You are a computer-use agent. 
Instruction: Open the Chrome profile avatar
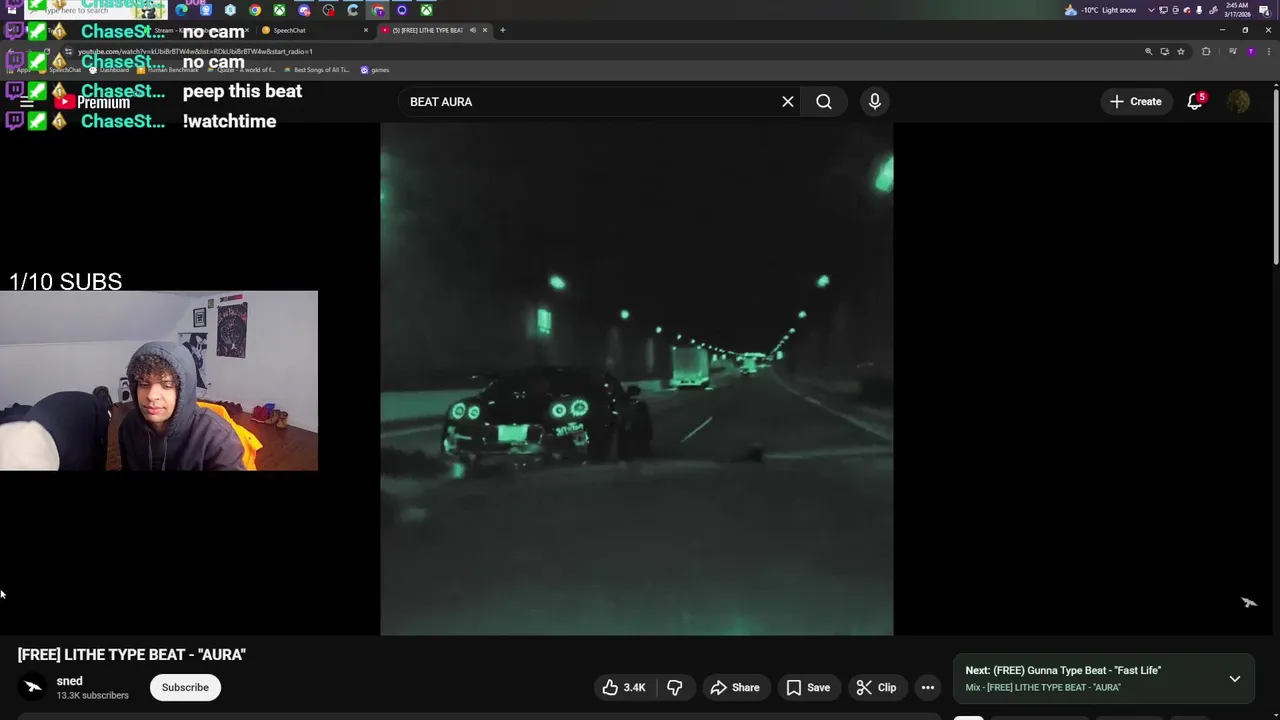(1251, 51)
